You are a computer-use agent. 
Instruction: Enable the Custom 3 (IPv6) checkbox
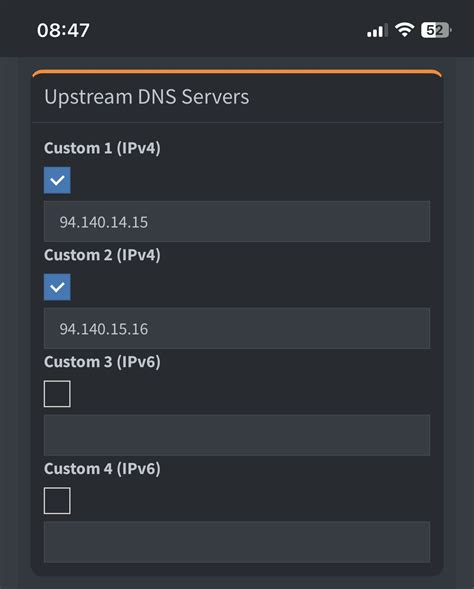(57, 394)
